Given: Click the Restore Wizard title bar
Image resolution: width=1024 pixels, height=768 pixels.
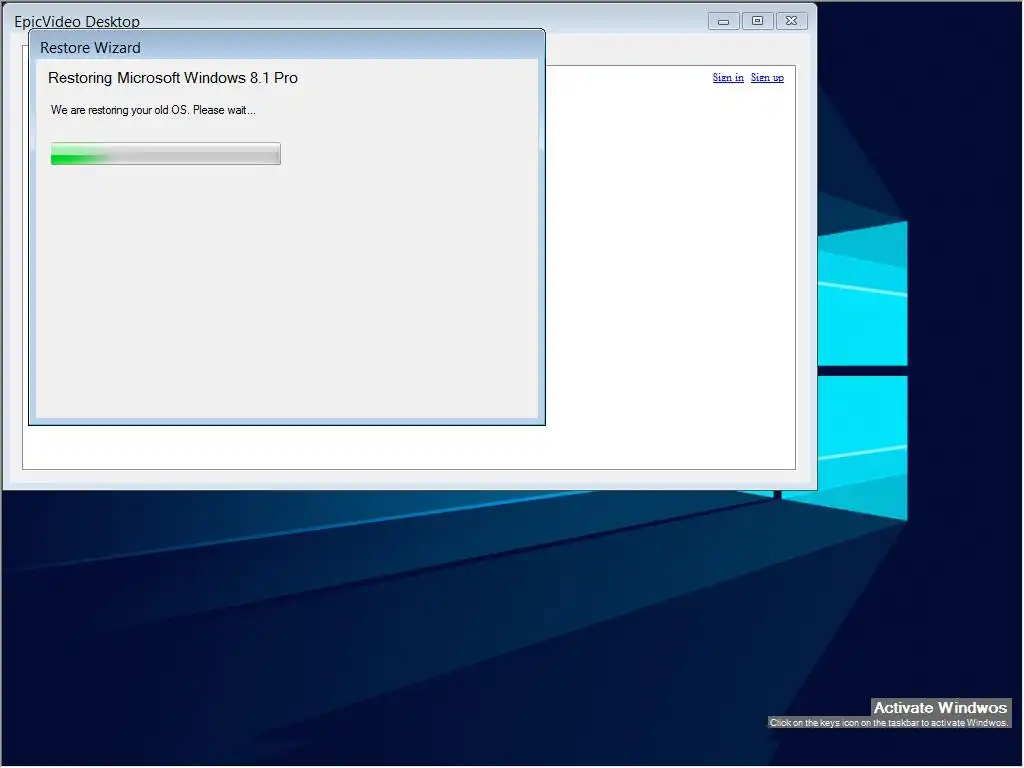Looking at the screenshot, I should click(287, 47).
